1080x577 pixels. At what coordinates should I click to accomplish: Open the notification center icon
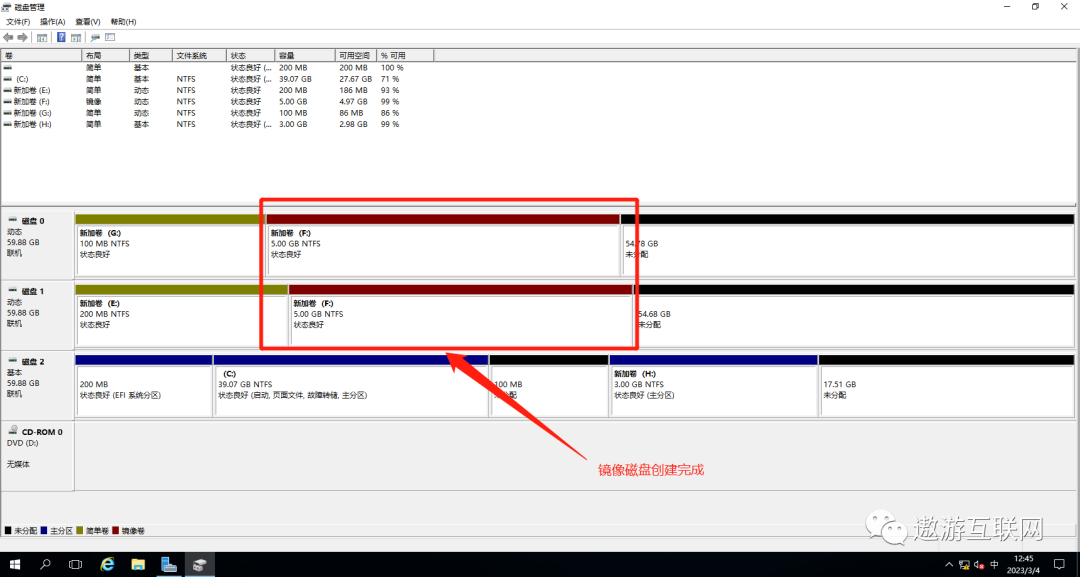(x=1059, y=565)
